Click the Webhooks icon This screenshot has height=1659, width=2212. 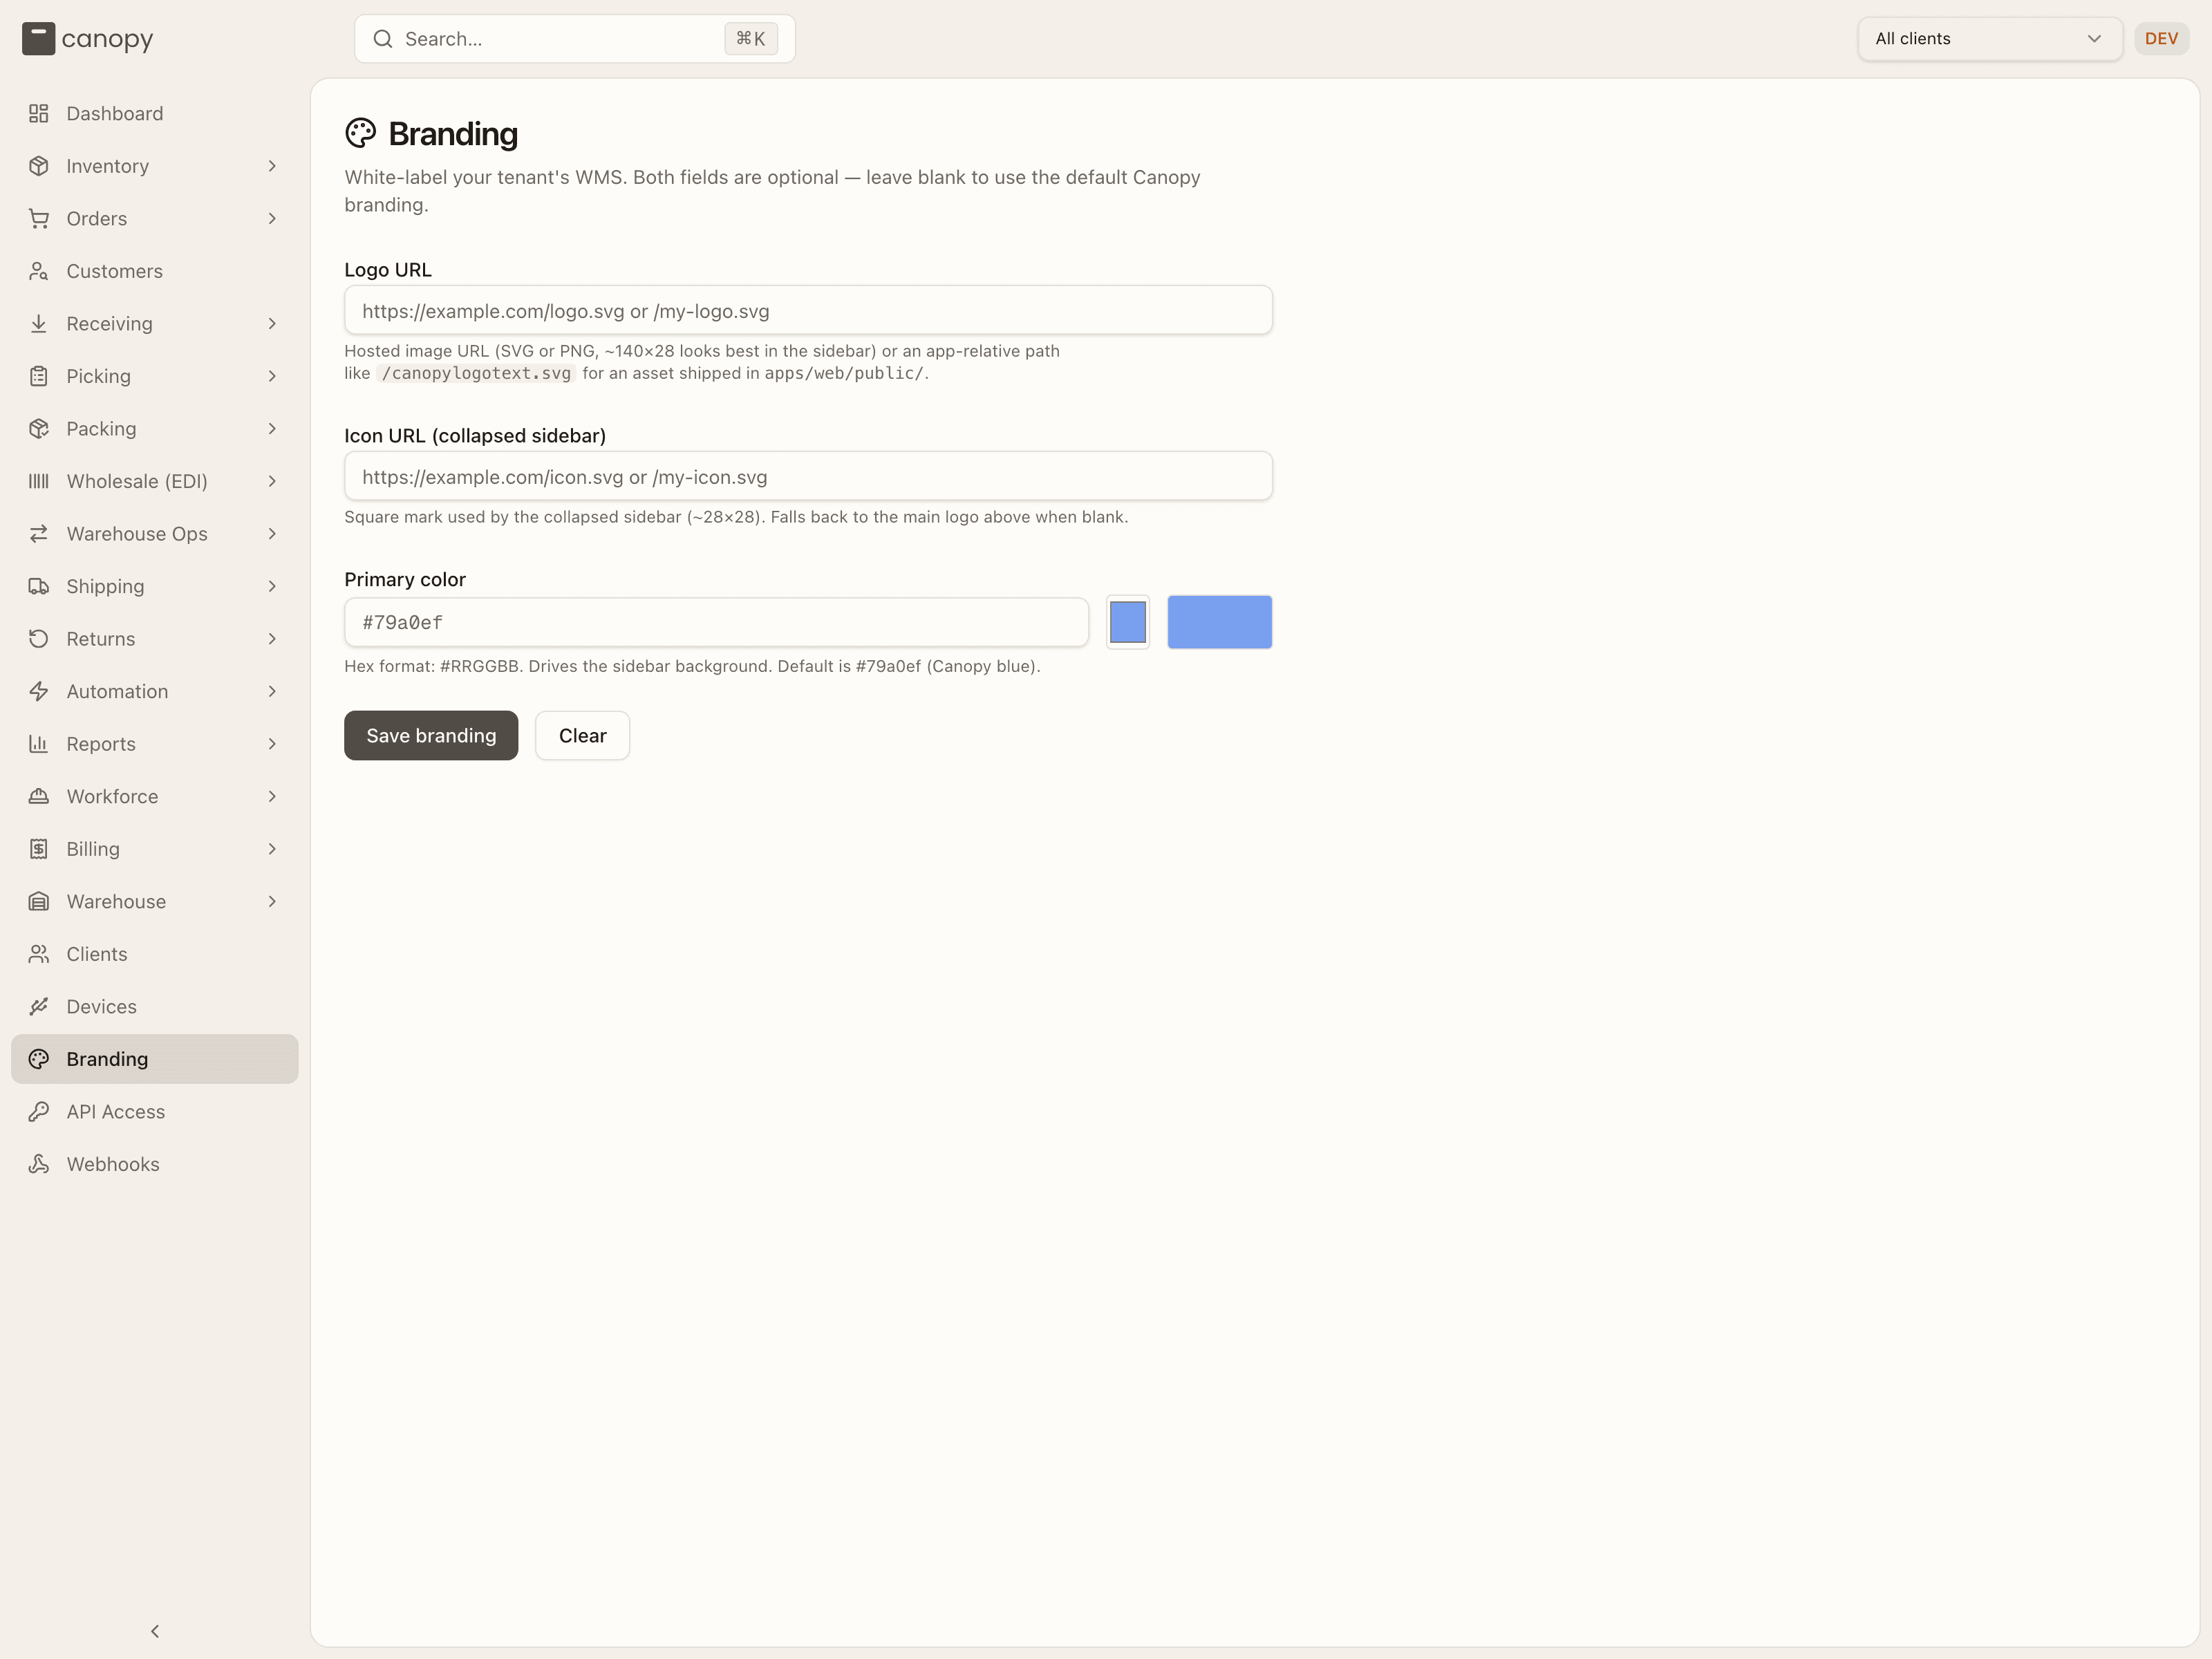click(x=39, y=1164)
